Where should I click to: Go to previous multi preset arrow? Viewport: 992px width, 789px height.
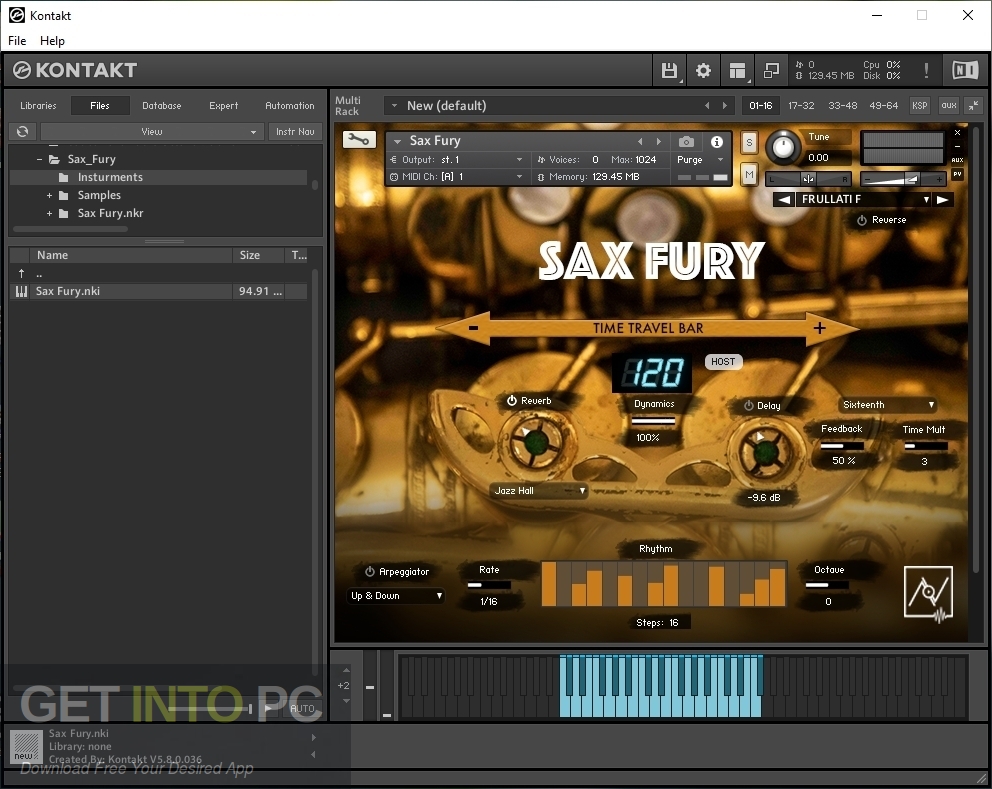coord(707,106)
